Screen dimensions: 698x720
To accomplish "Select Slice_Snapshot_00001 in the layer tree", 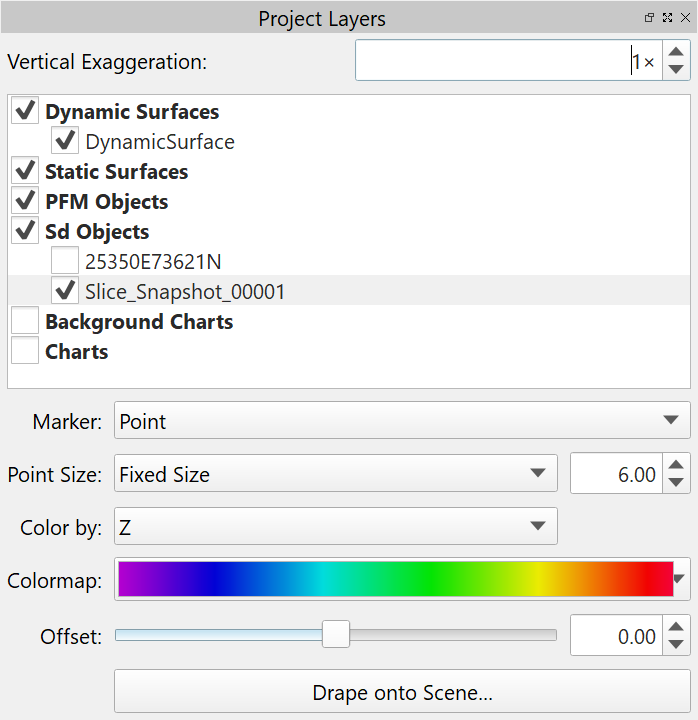I will (185, 292).
